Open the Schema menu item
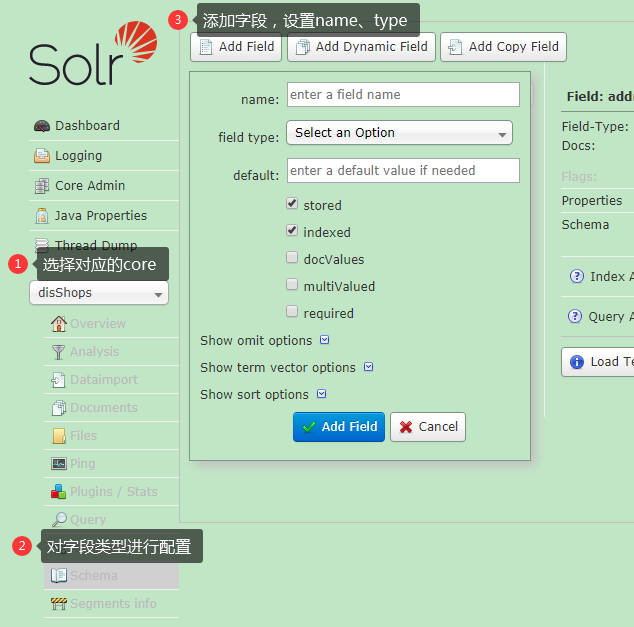Image resolution: width=634 pixels, height=627 pixels. [111, 575]
